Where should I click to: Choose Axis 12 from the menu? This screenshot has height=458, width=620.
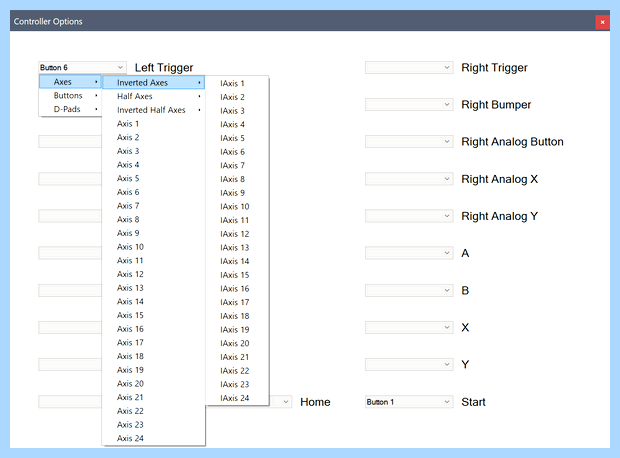[153, 274]
